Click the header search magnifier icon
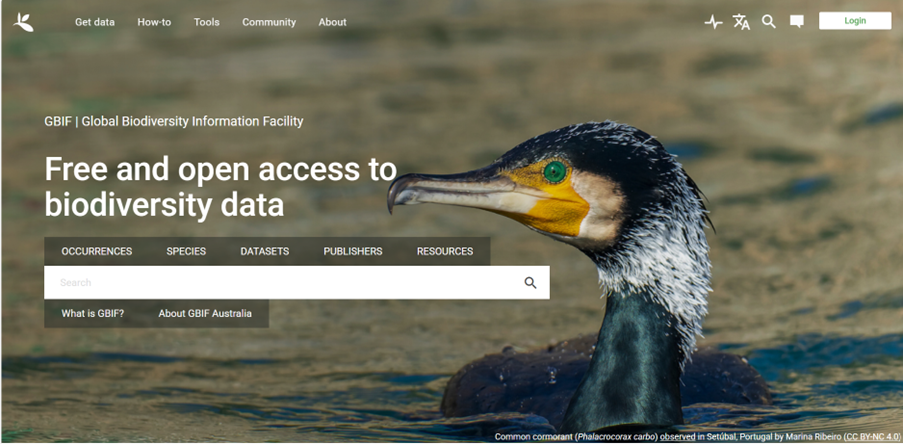 [769, 22]
